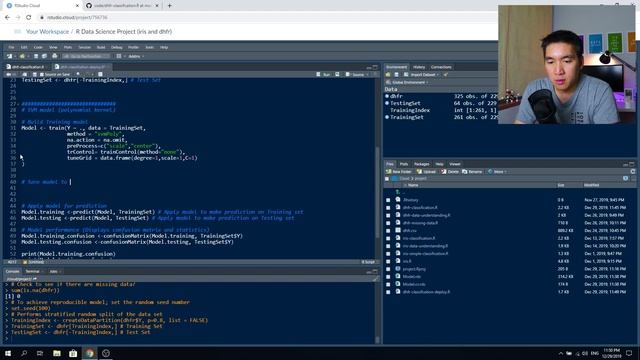Check the box for project.Rproj
Image resolution: width=640 pixels, height=360 pixels.
[x=388, y=269]
